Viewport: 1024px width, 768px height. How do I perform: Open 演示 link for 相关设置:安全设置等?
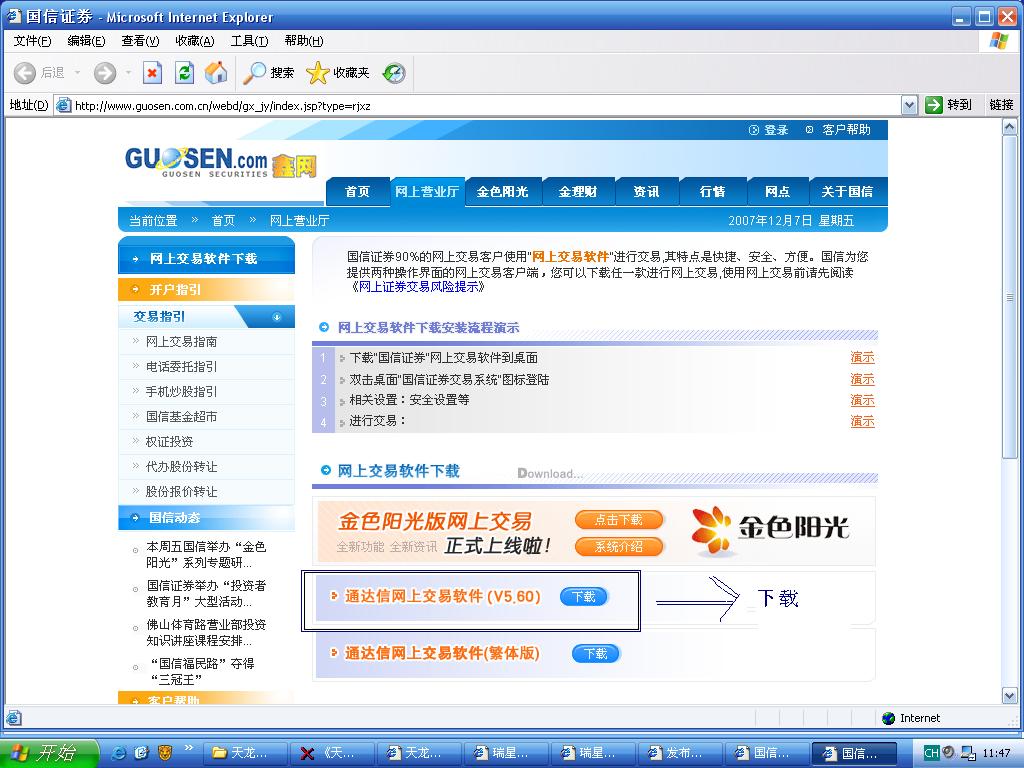[862, 400]
